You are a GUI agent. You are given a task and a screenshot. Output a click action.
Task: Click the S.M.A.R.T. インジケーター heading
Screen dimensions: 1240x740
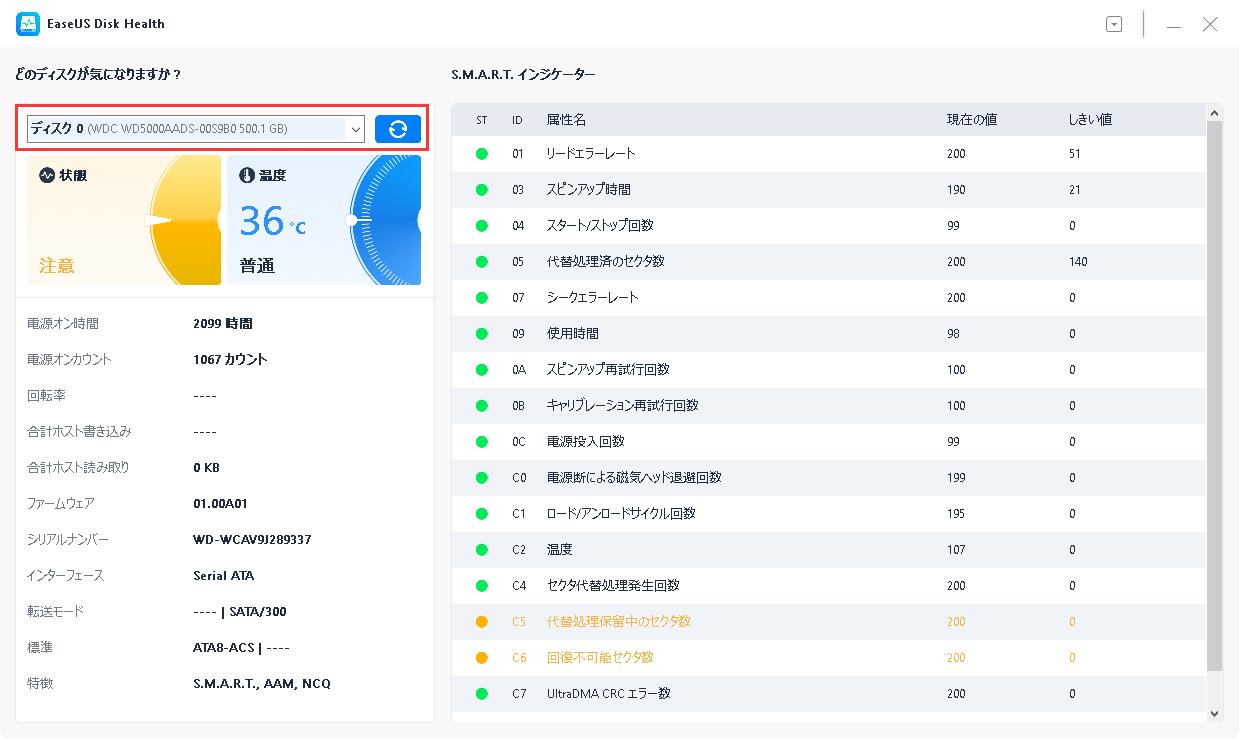[523, 75]
